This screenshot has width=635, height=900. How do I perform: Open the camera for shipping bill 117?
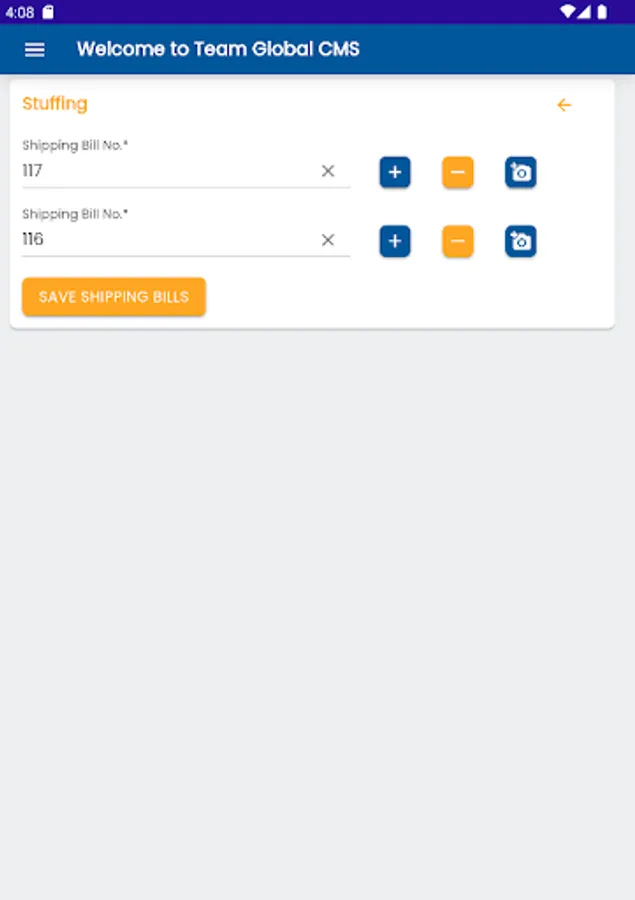click(x=520, y=172)
